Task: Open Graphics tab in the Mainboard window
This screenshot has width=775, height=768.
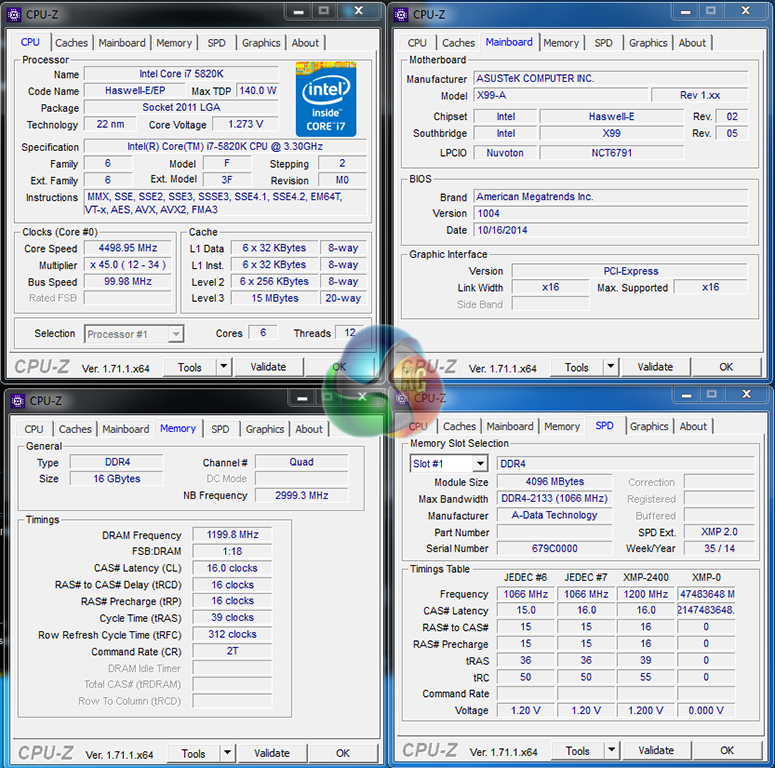Action: [x=648, y=43]
